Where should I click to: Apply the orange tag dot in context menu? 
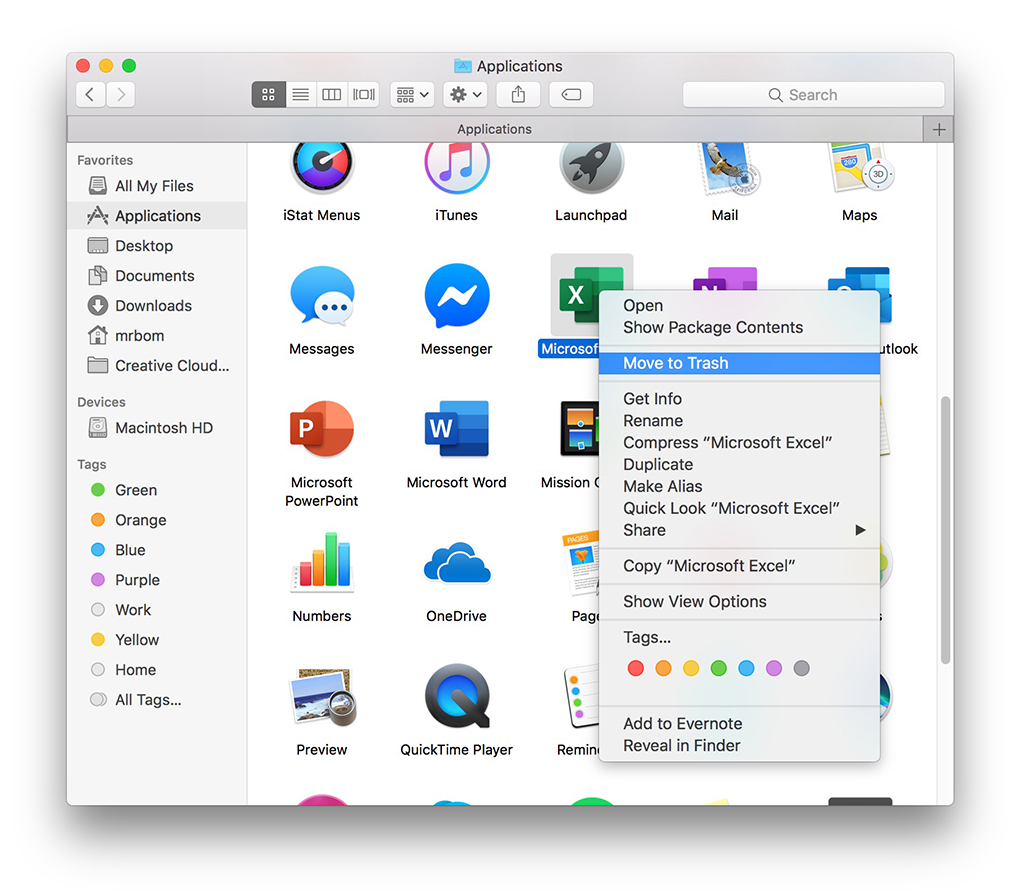coord(664,668)
